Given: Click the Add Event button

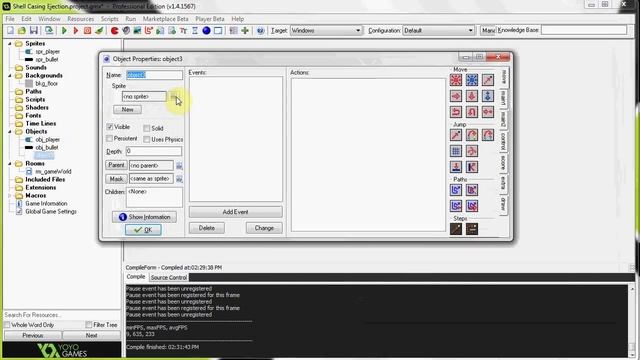Looking at the screenshot, I should [236, 212].
